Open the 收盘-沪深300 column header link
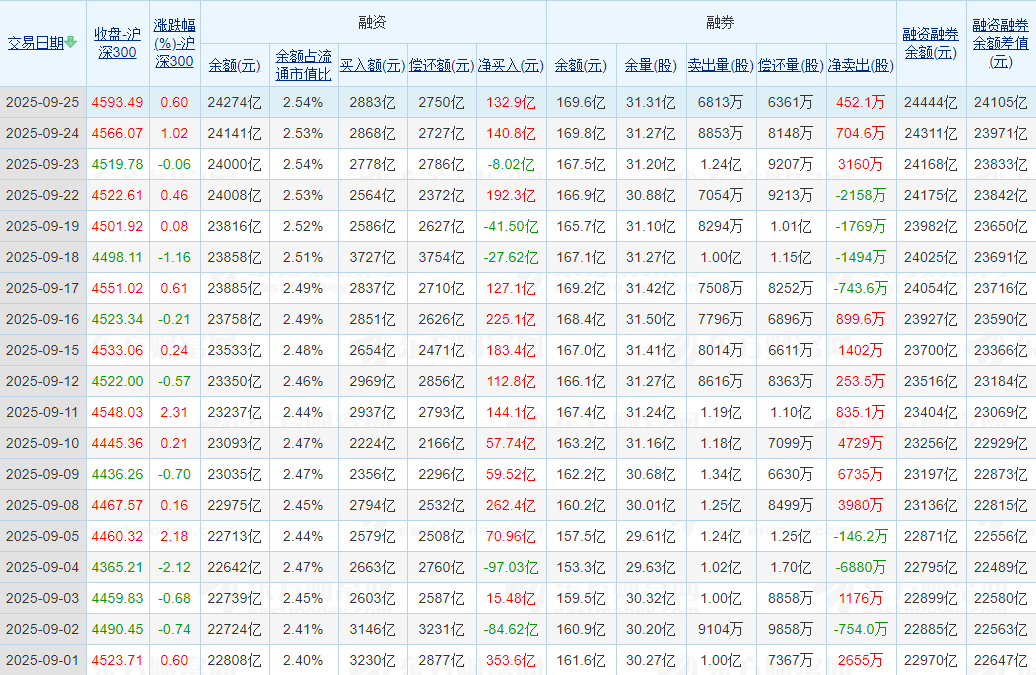Viewport: 1036px width, 675px height. (118, 43)
